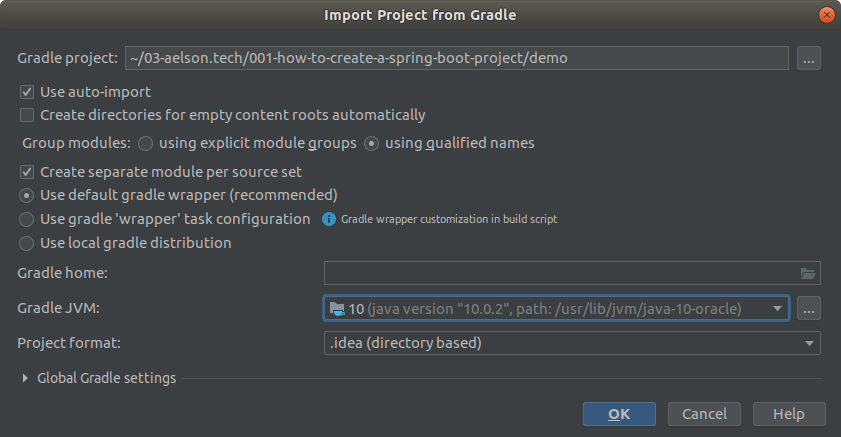Image resolution: width=841 pixels, height=437 pixels.
Task: Click the blue info icon for wrapper customization
Action: (x=328, y=218)
